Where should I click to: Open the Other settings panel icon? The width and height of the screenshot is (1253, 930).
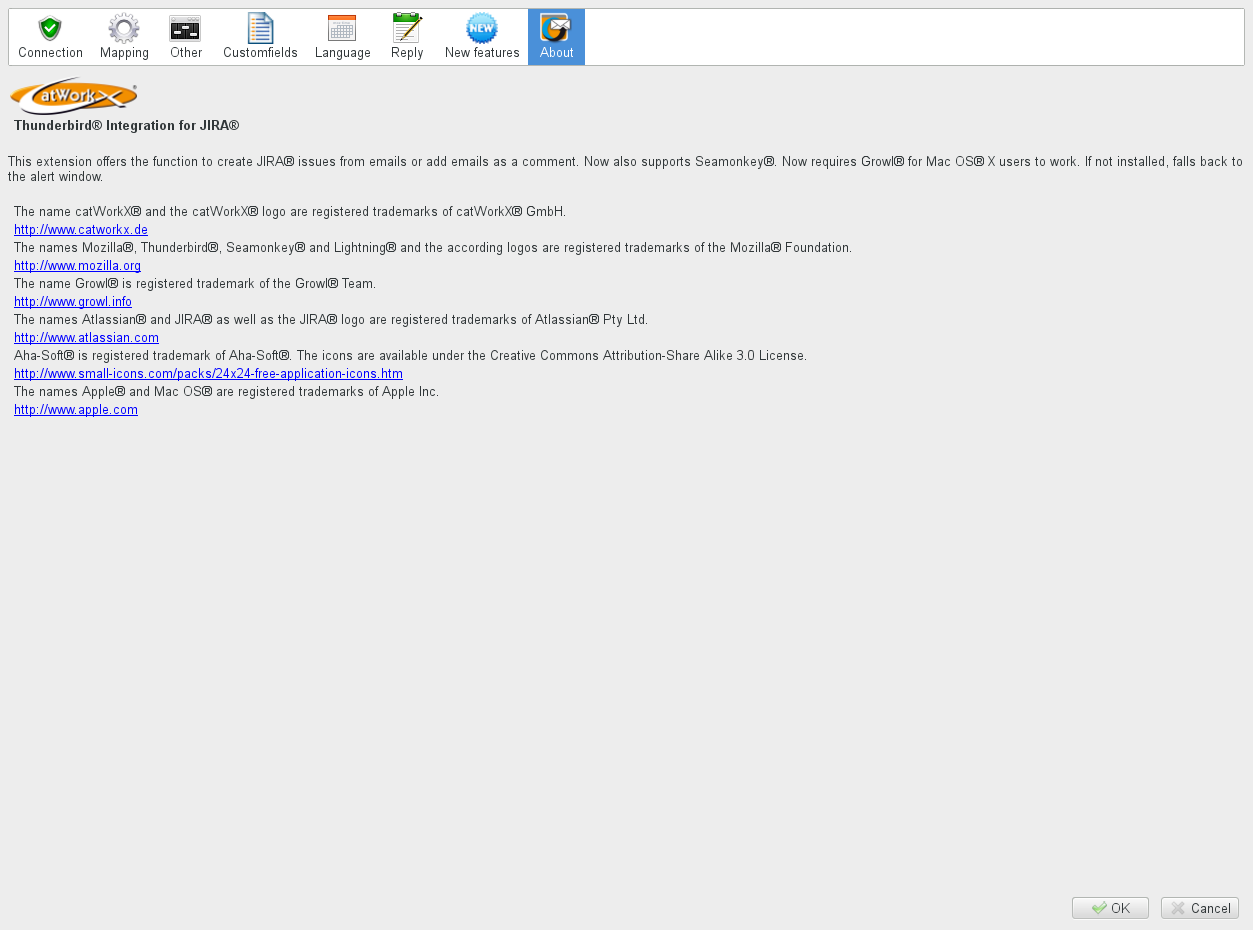pyautogui.click(x=185, y=28)
